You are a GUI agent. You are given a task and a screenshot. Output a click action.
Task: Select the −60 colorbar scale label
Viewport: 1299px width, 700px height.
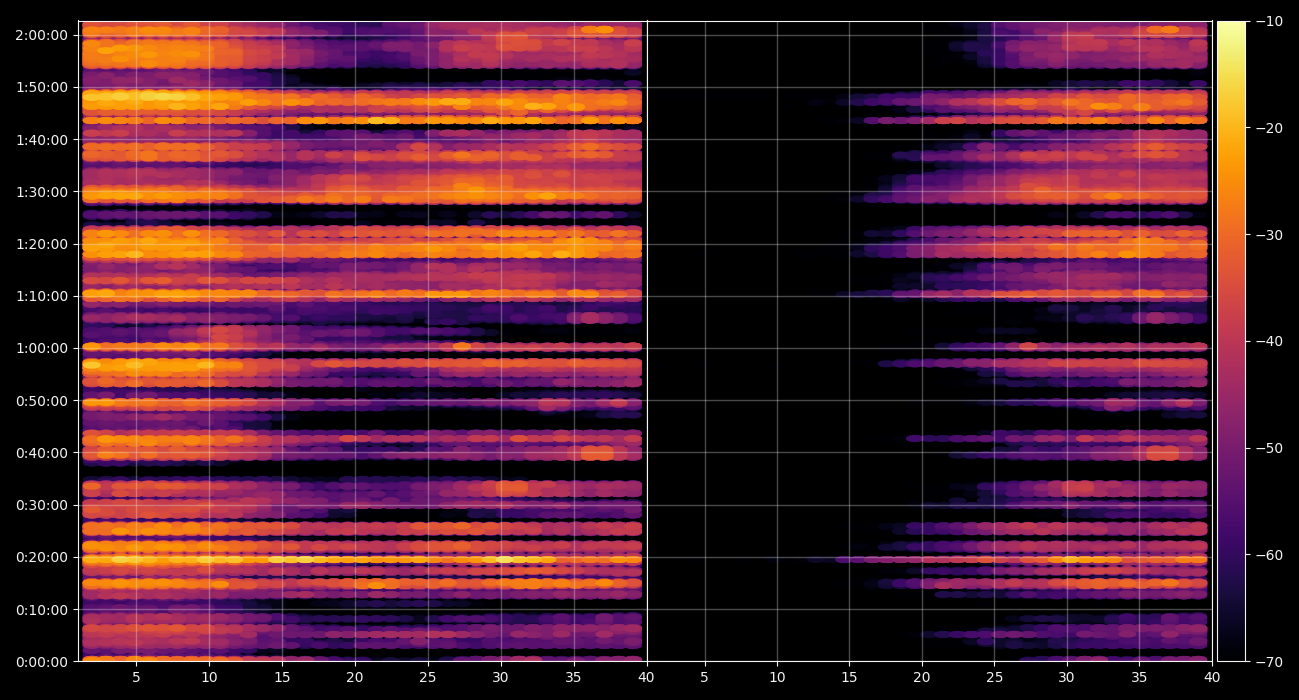pos(1270,554)
